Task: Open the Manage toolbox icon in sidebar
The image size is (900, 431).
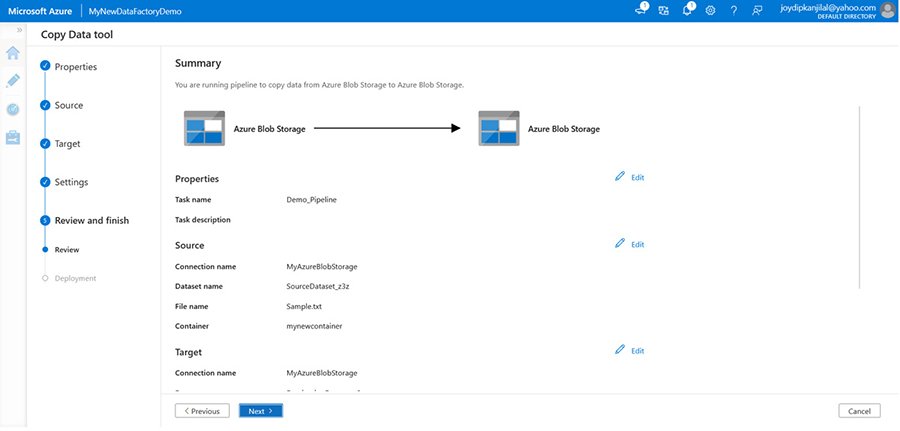Action: pos(13,138)
